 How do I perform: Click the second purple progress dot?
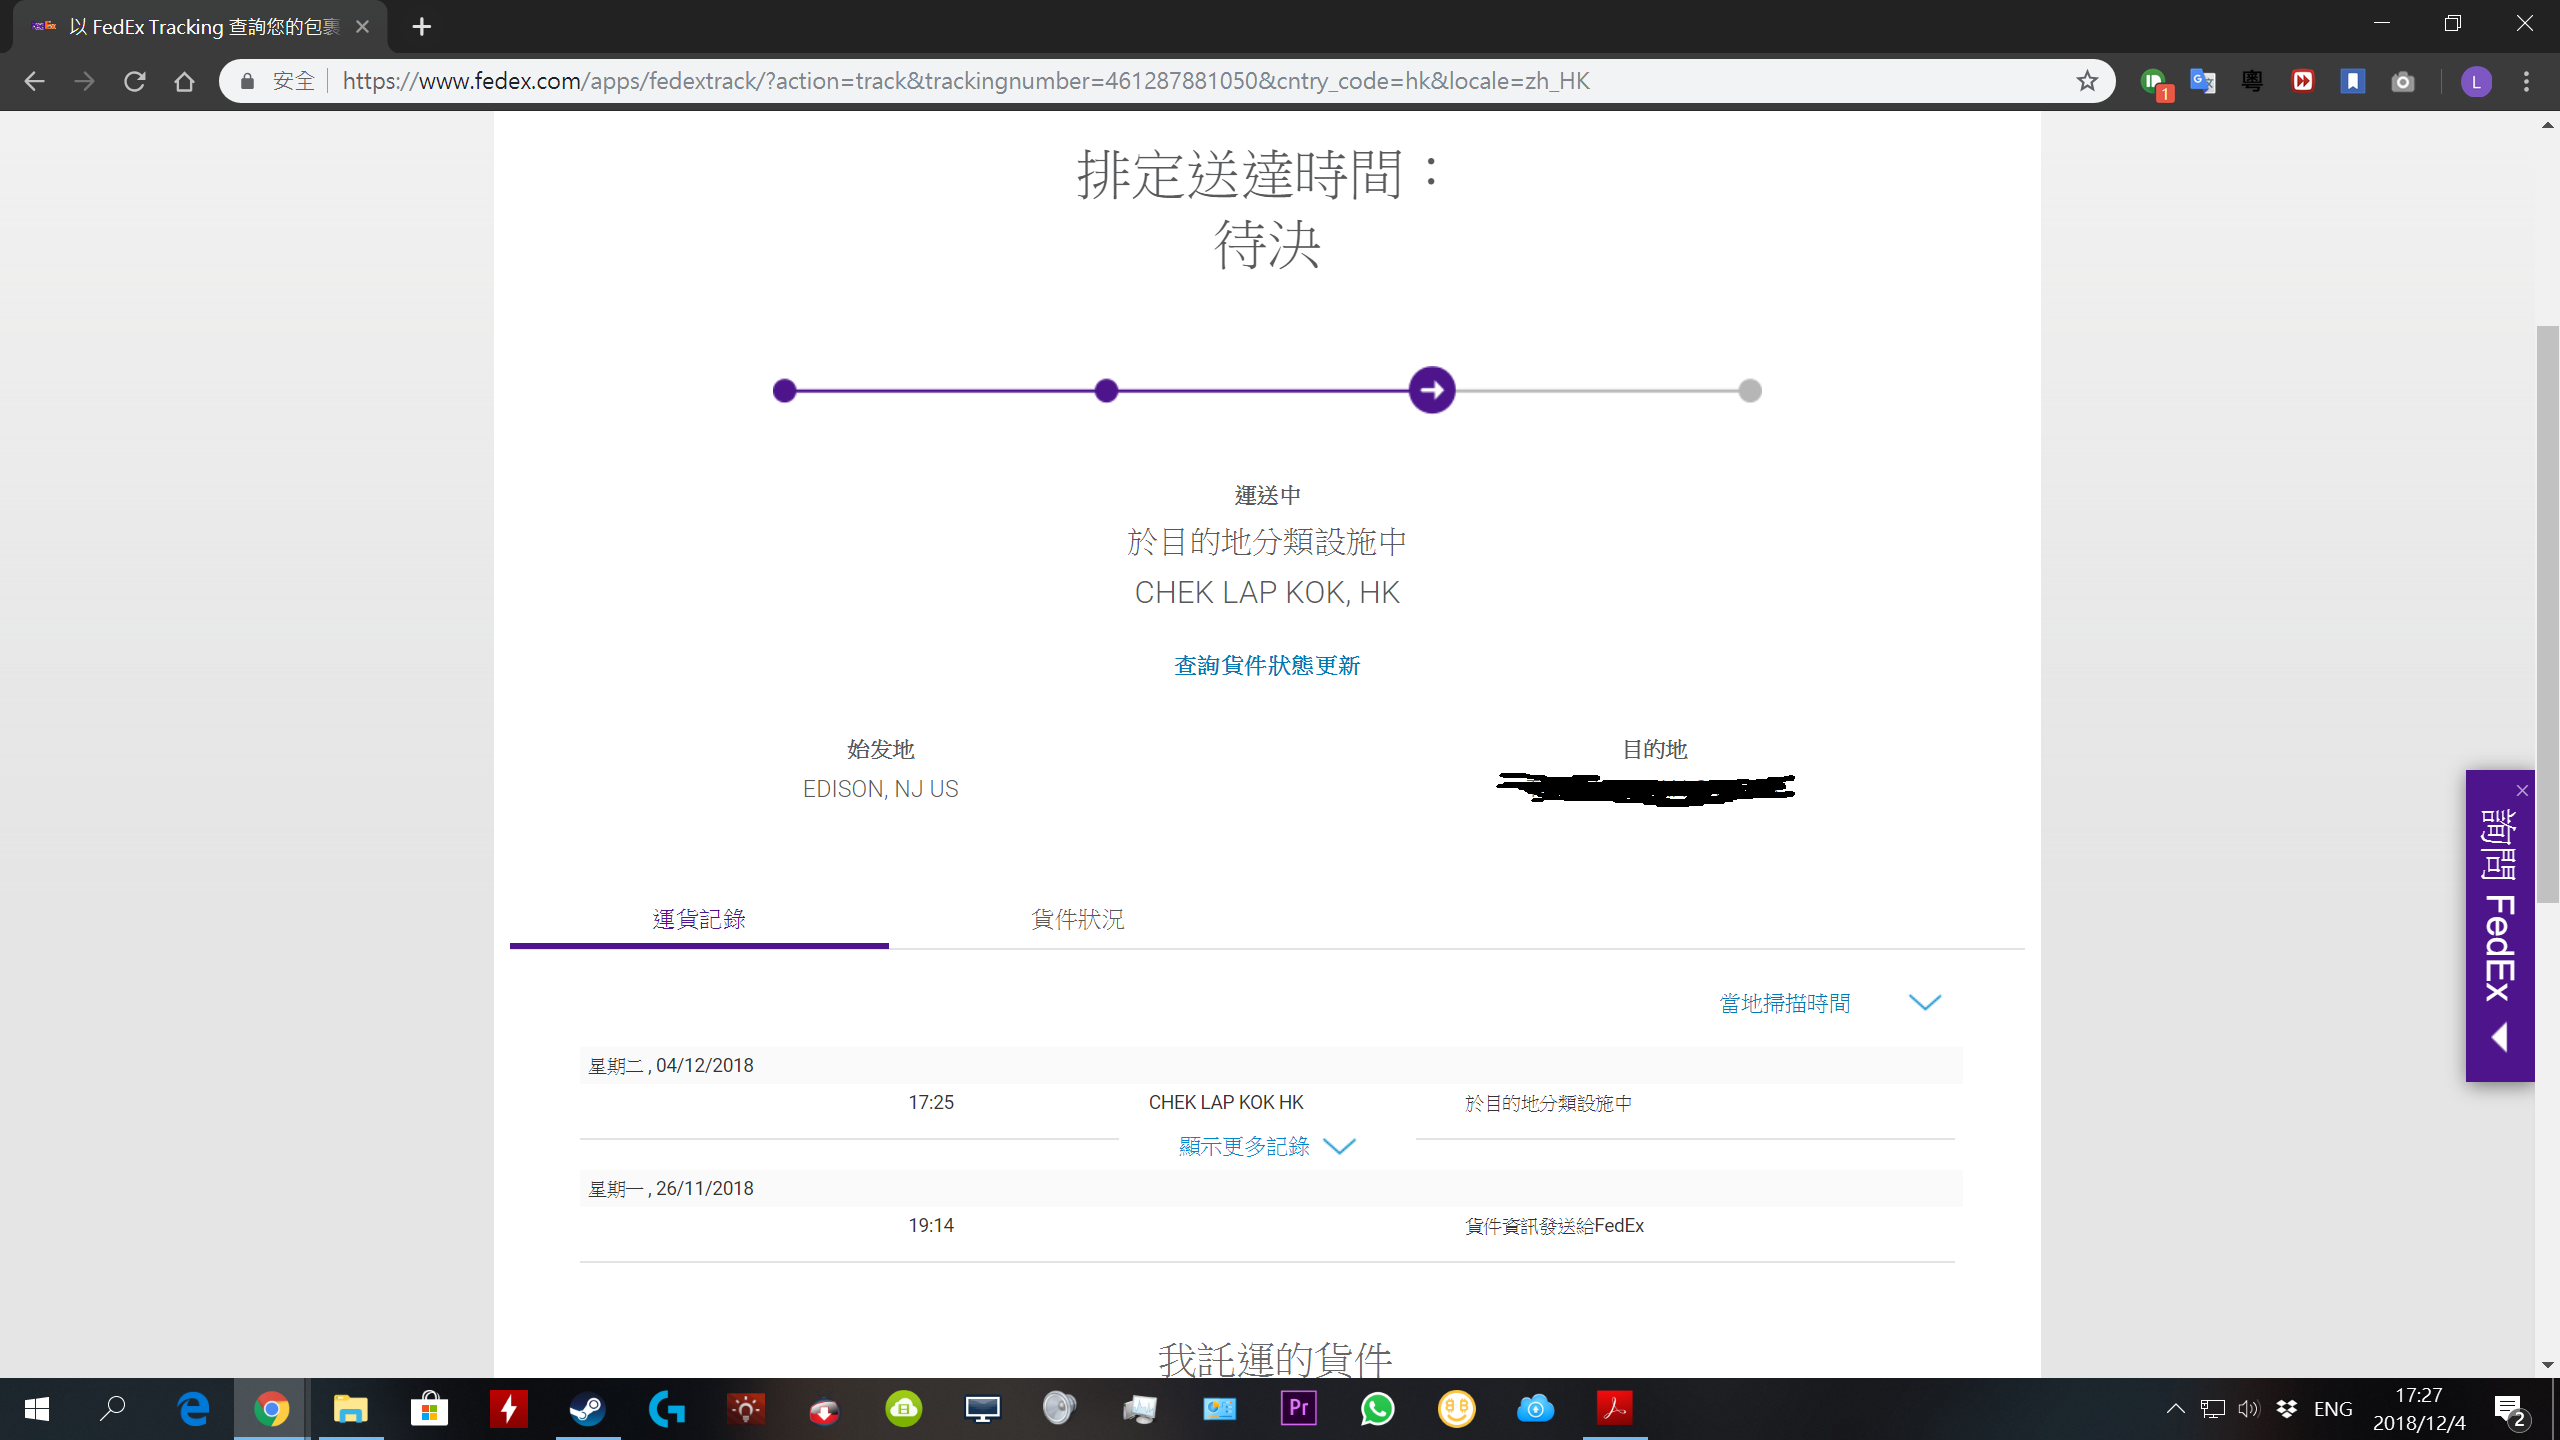click(x=1106, y=390)
